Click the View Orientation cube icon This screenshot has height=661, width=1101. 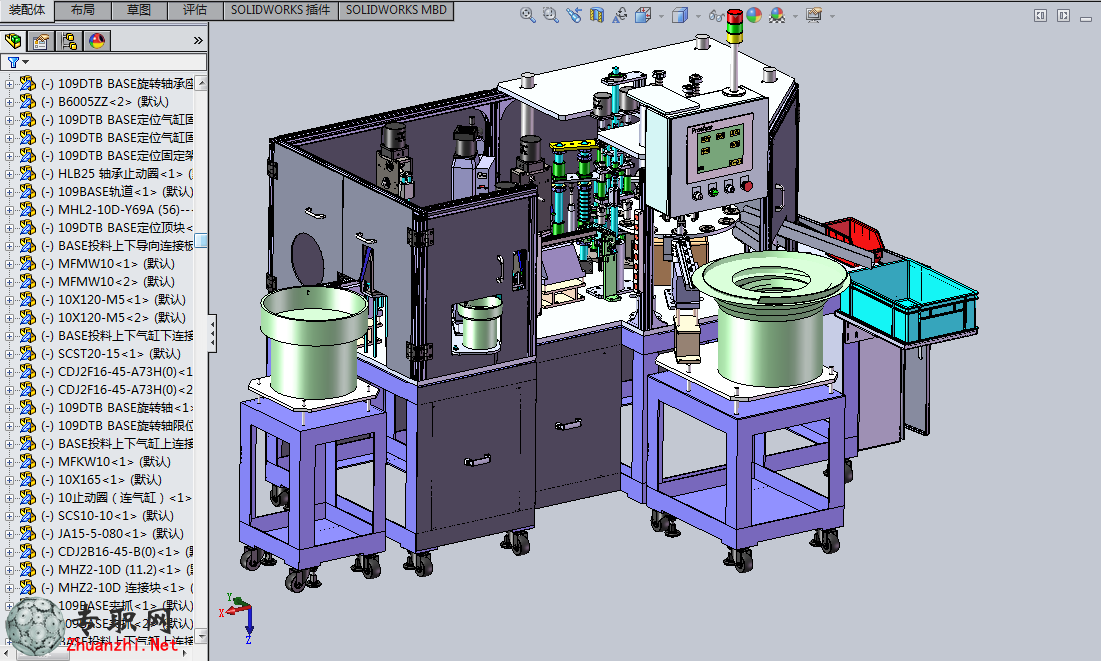point(642,15)
